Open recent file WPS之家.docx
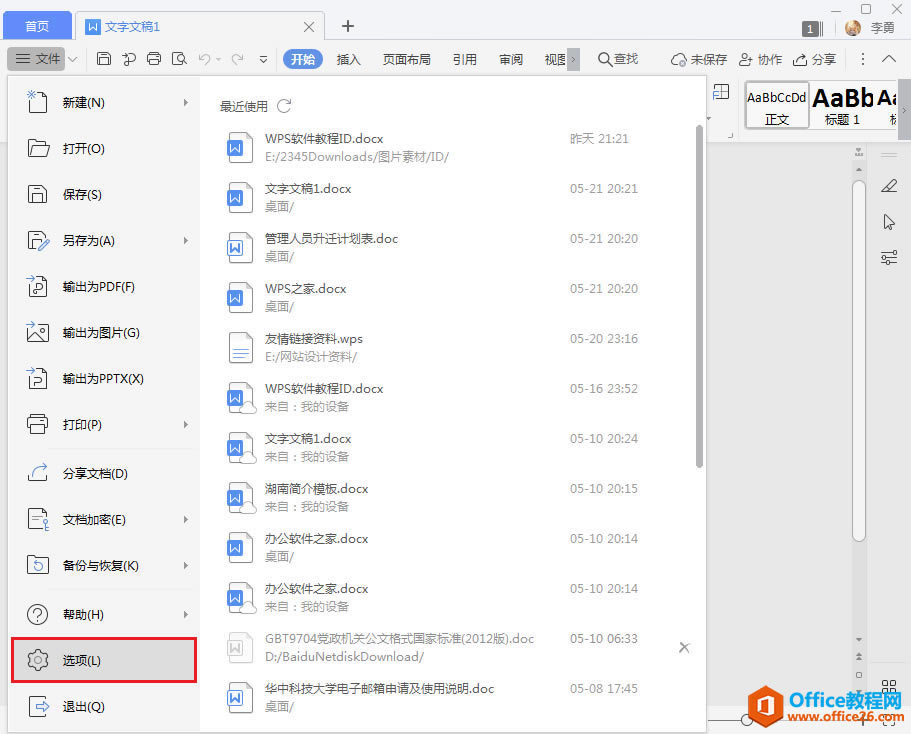Screen dimensions: 911x734 453,298
